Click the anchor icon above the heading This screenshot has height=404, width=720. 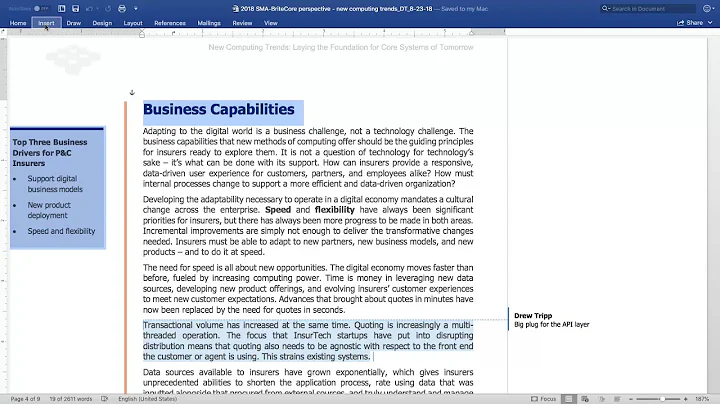coord(132,93)
